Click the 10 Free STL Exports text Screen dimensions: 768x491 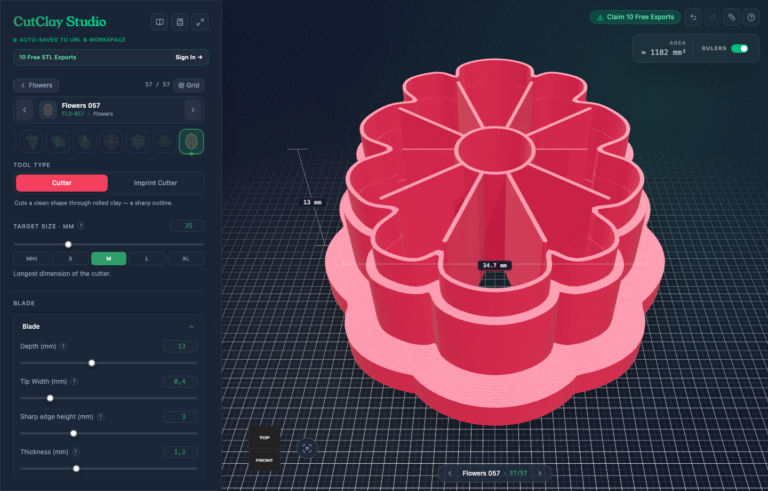[x=48, y=57]
